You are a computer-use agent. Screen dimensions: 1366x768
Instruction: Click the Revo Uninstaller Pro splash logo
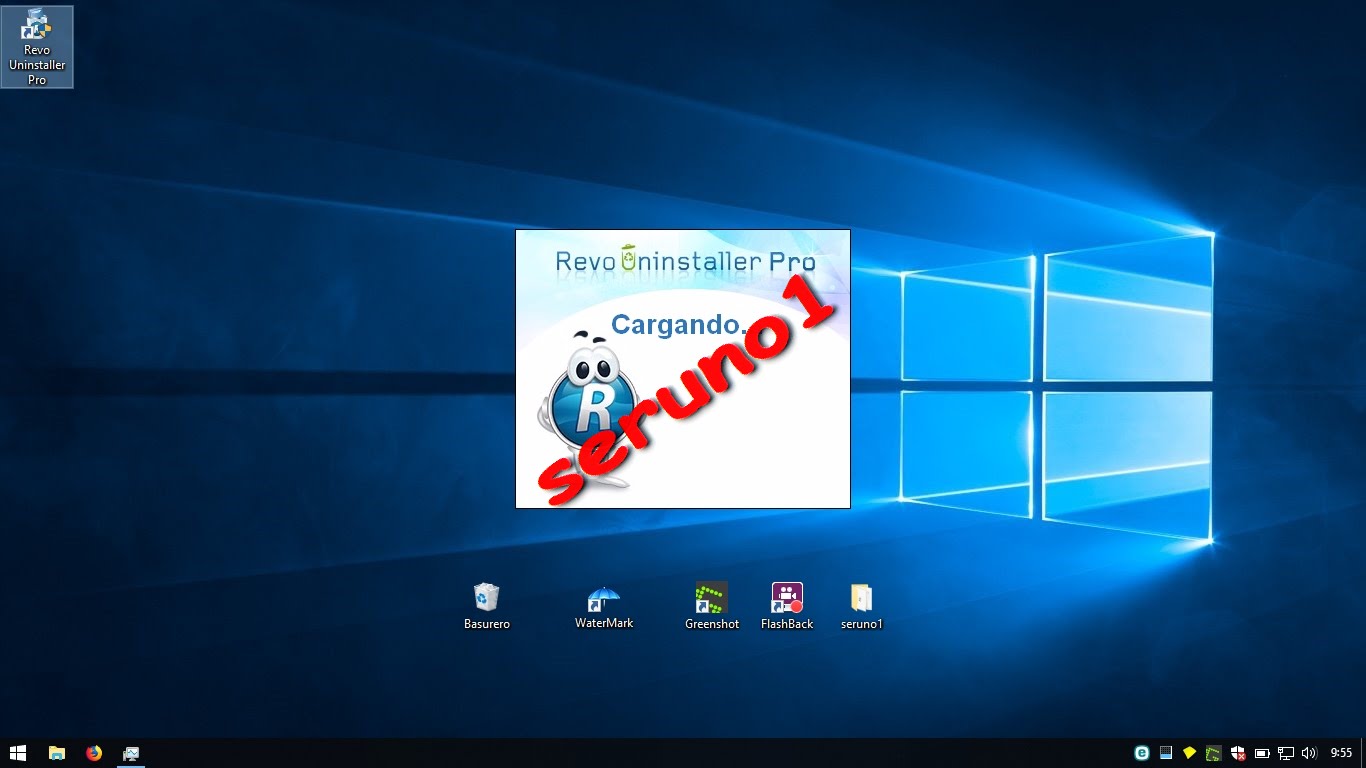(685, 261)
